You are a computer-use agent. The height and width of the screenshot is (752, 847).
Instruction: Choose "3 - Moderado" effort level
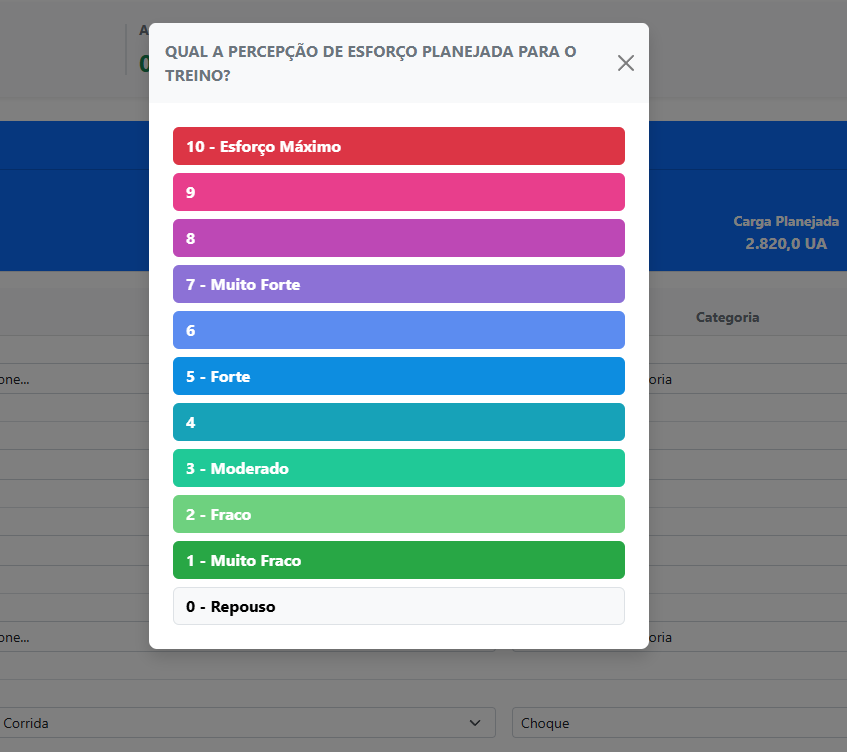[x=398, y=468]
